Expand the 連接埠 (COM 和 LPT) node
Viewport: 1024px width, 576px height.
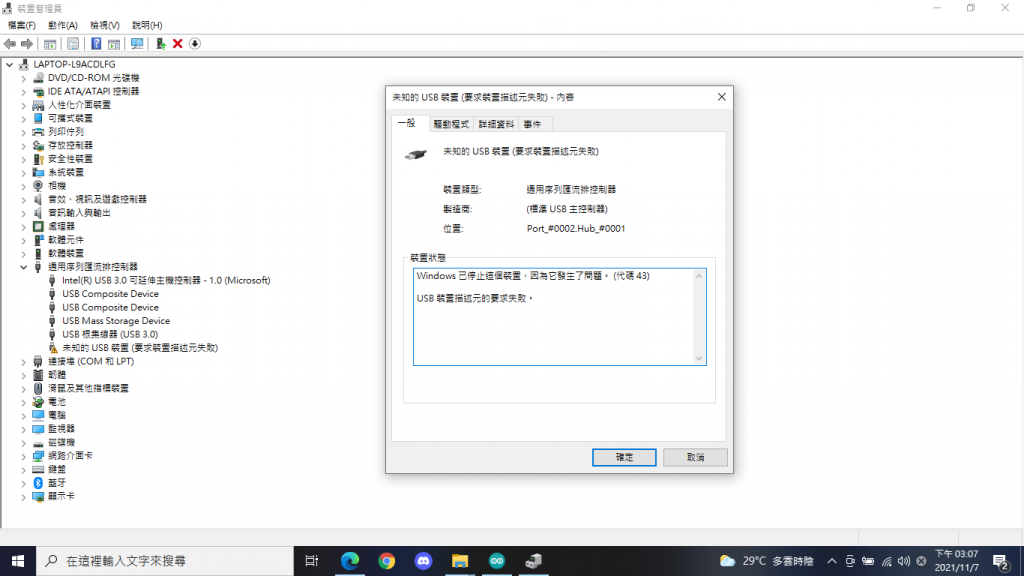tap(24, 361)
